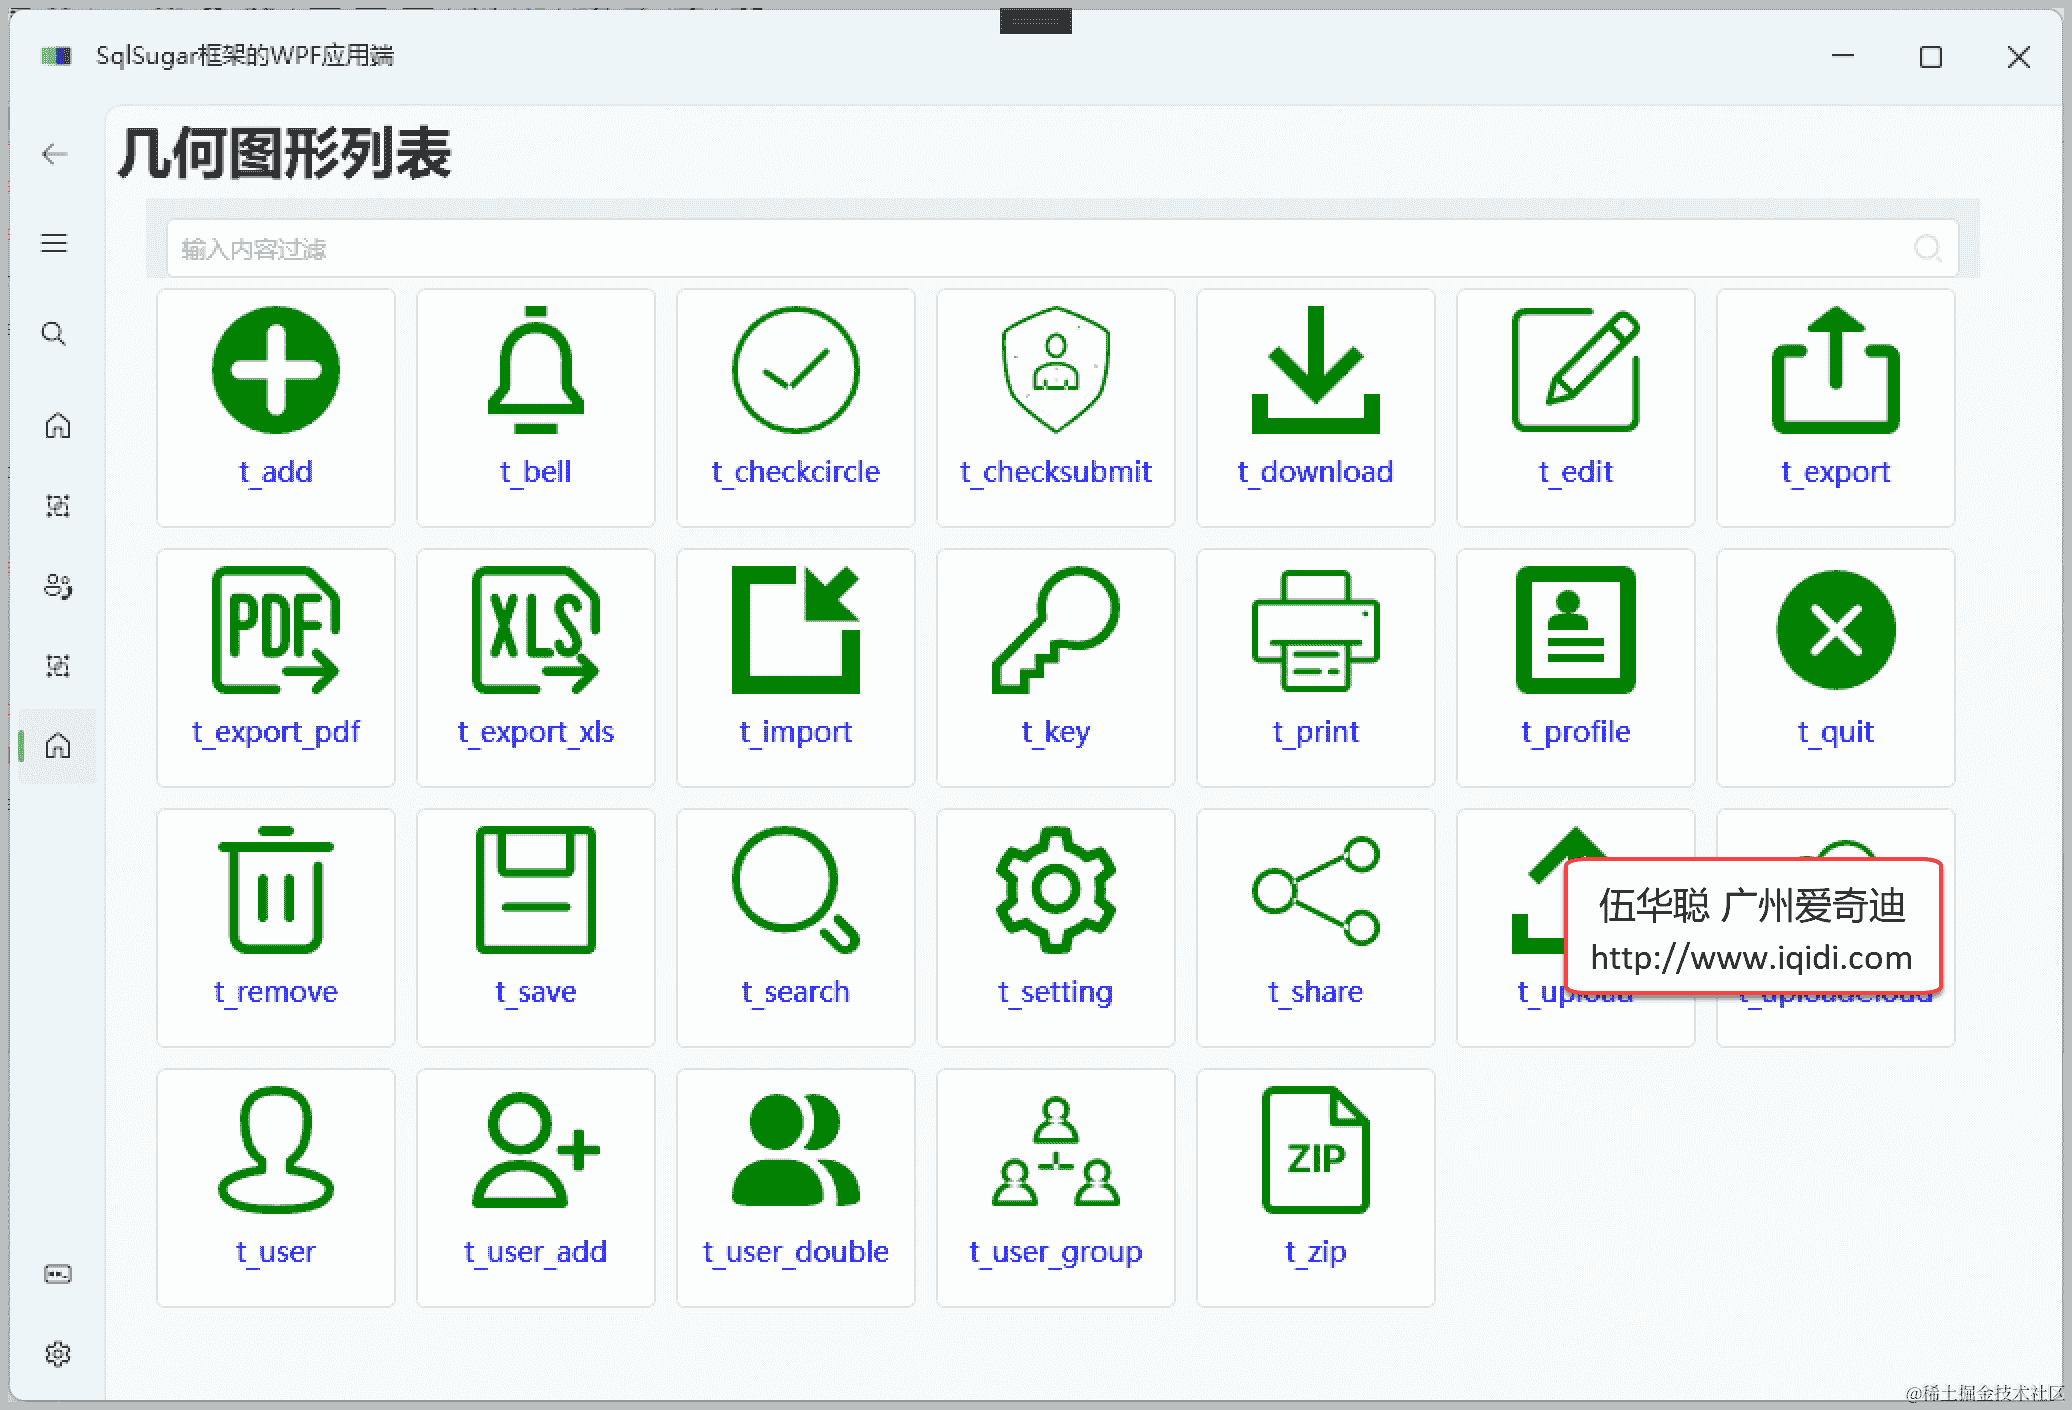Choose the t_export share-box icon

(1836, 370)
